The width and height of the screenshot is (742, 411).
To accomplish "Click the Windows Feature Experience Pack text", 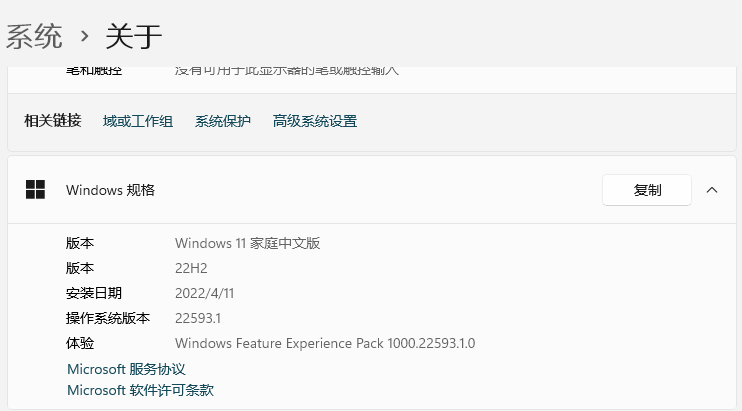I will [325, 343].
